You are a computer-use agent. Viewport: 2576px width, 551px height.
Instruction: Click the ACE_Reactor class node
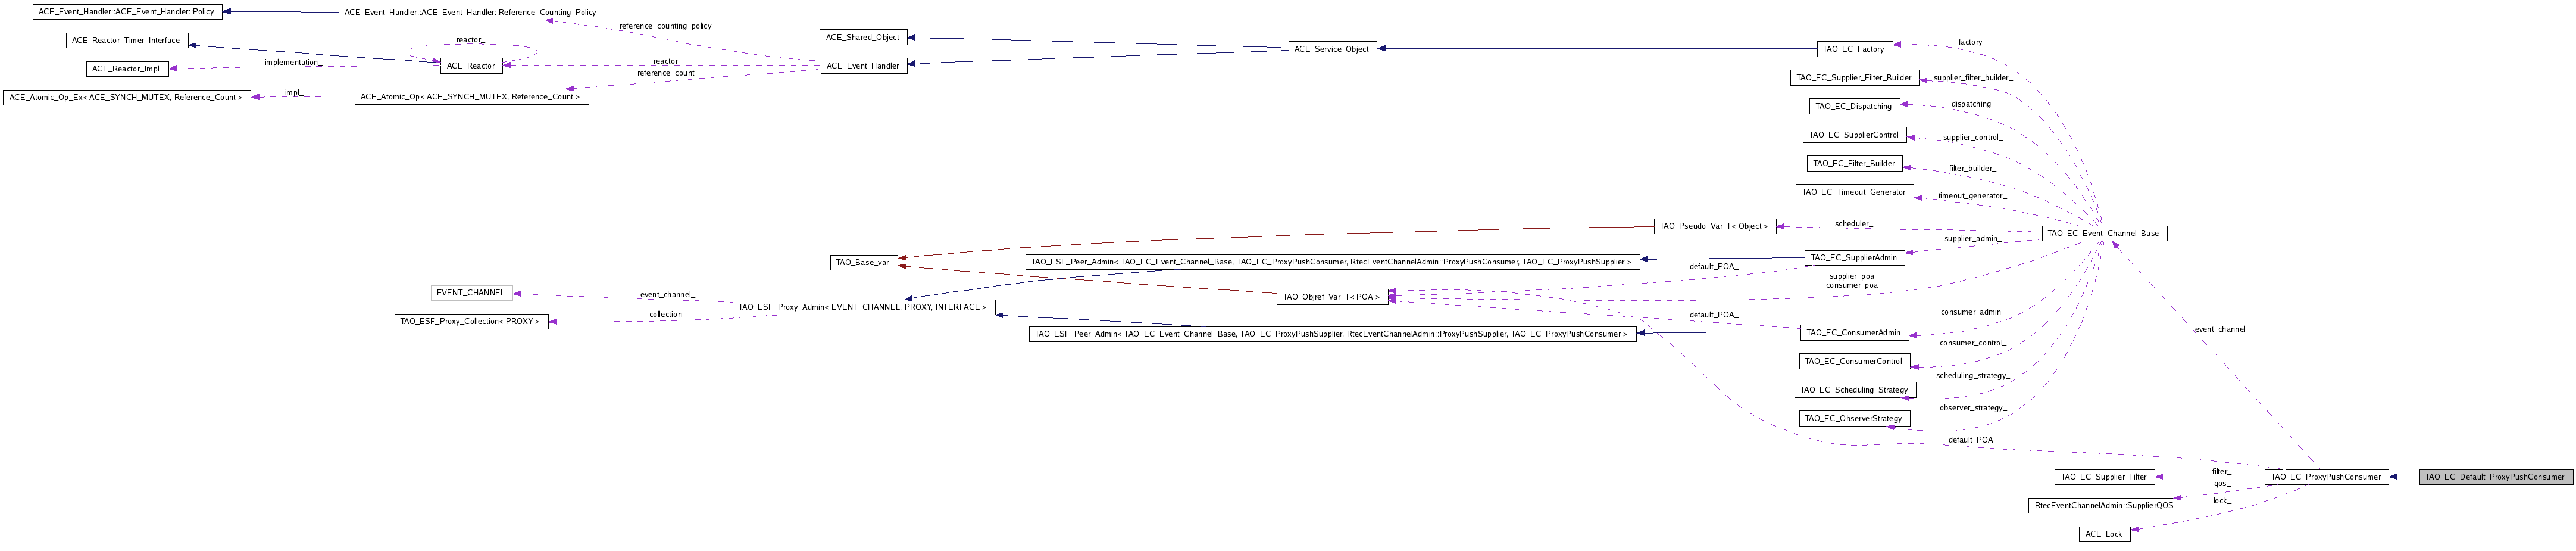[470, 66]
